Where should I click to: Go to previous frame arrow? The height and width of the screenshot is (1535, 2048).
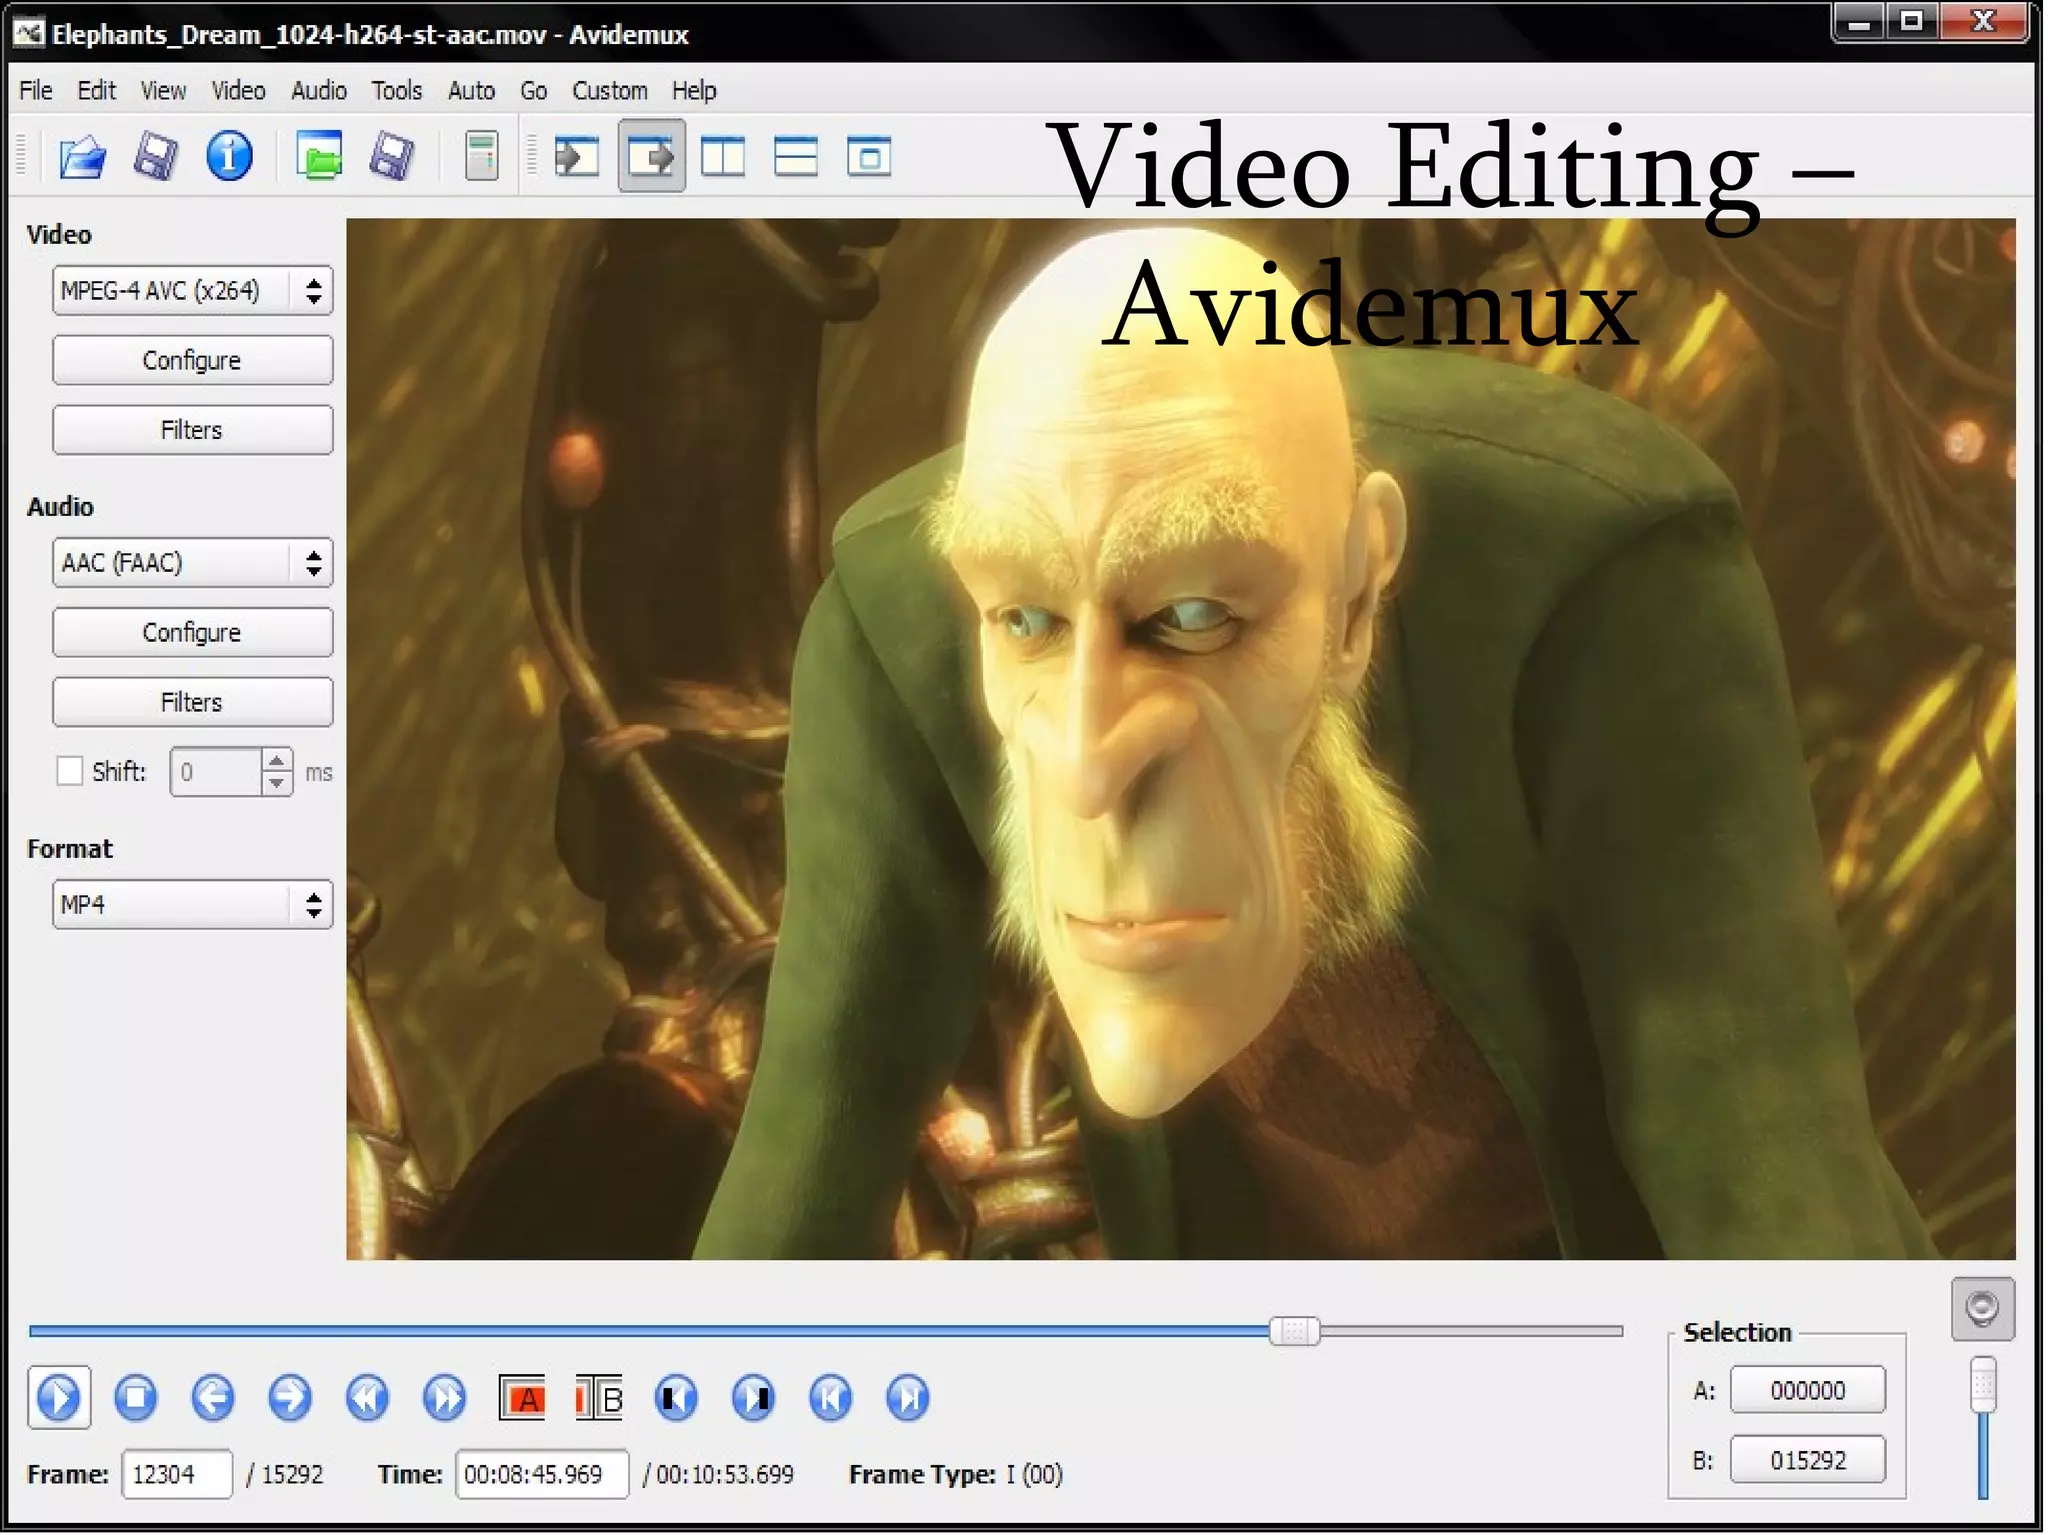(x=213, y=1397)
